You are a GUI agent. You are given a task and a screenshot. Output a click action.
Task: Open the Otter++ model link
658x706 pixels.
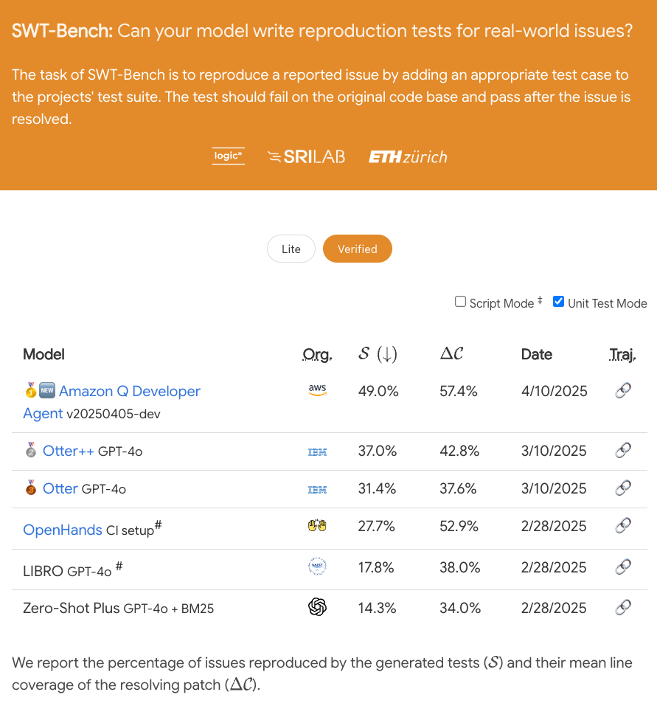(68, 451)
